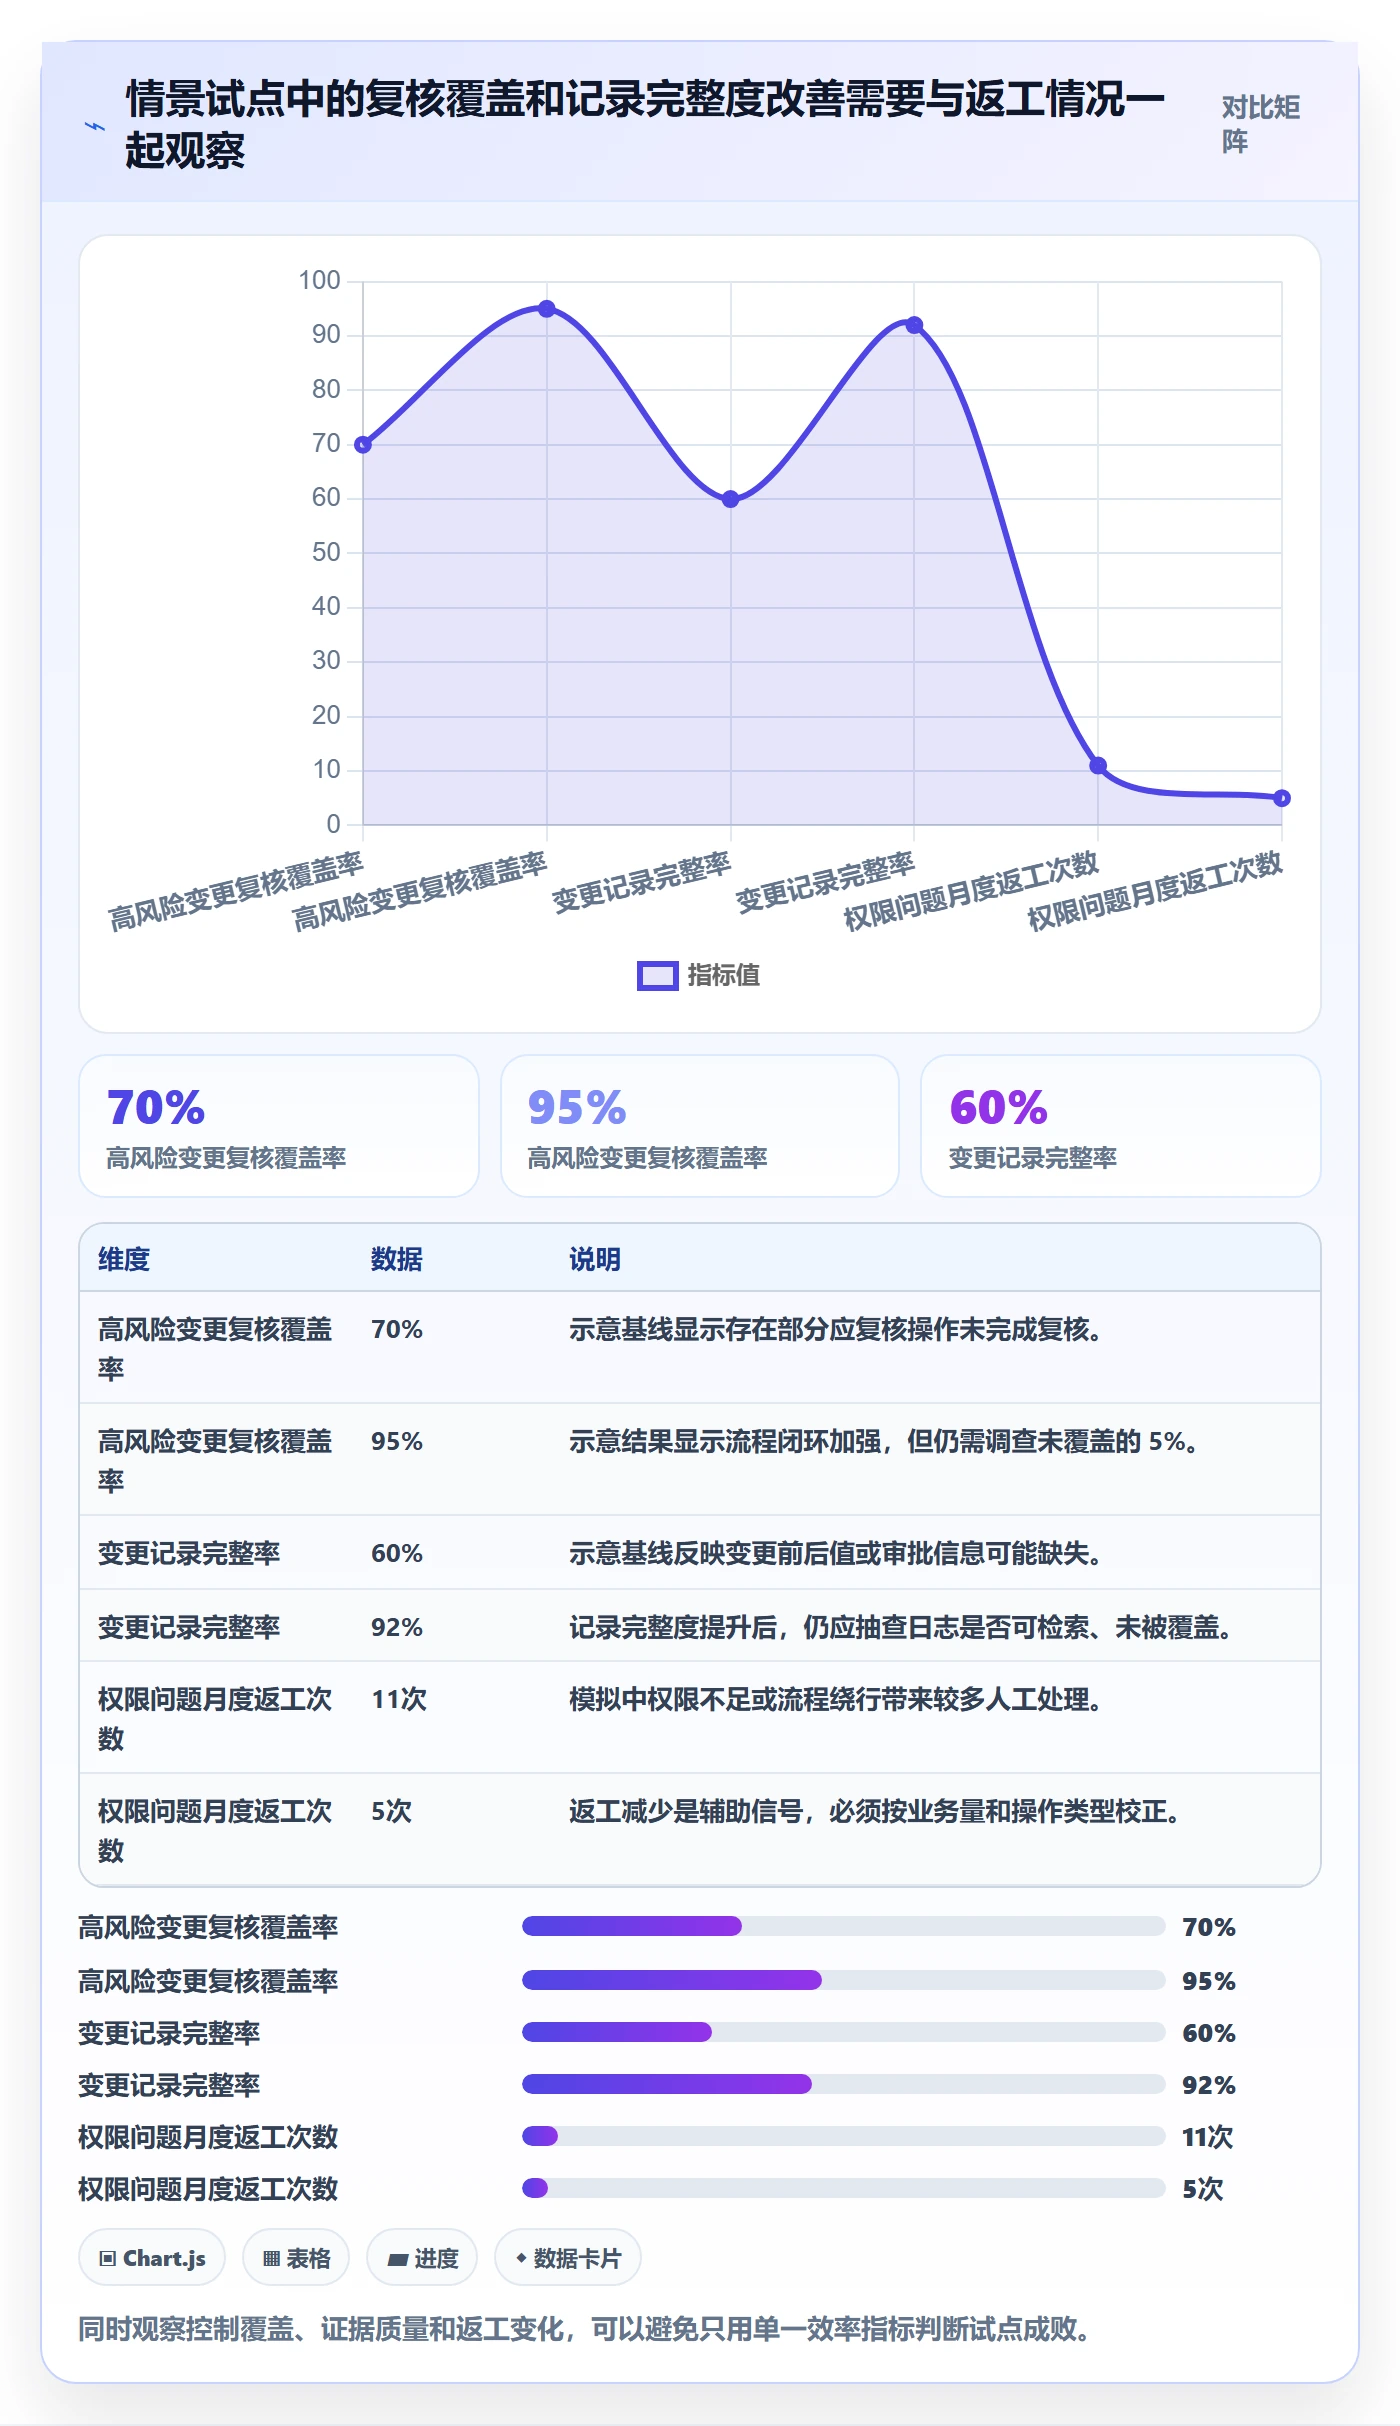This screenshot has width=1400, height=2426.
Task: Click the note 示意基线显示存在部分应复核操作未完成复核
Action: tap(836, 1330)
